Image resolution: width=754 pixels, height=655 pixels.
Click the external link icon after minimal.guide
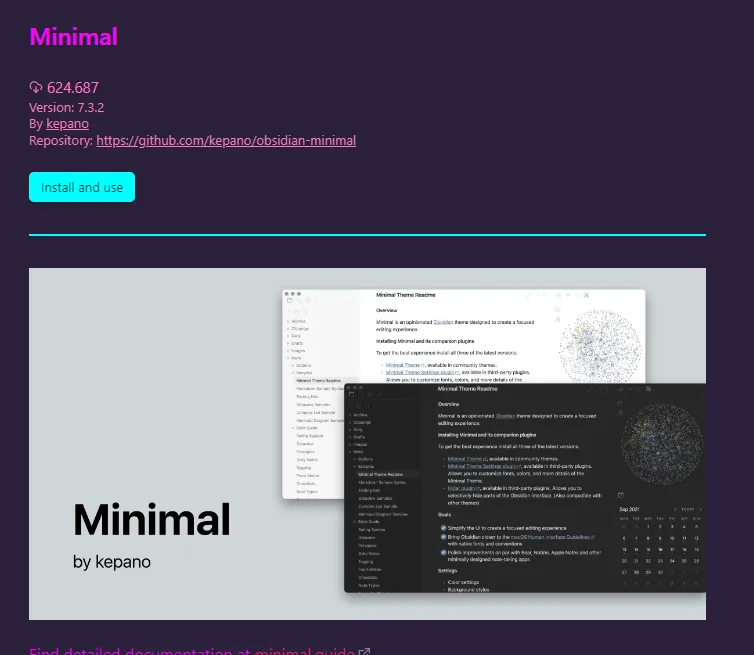[364, 651]
